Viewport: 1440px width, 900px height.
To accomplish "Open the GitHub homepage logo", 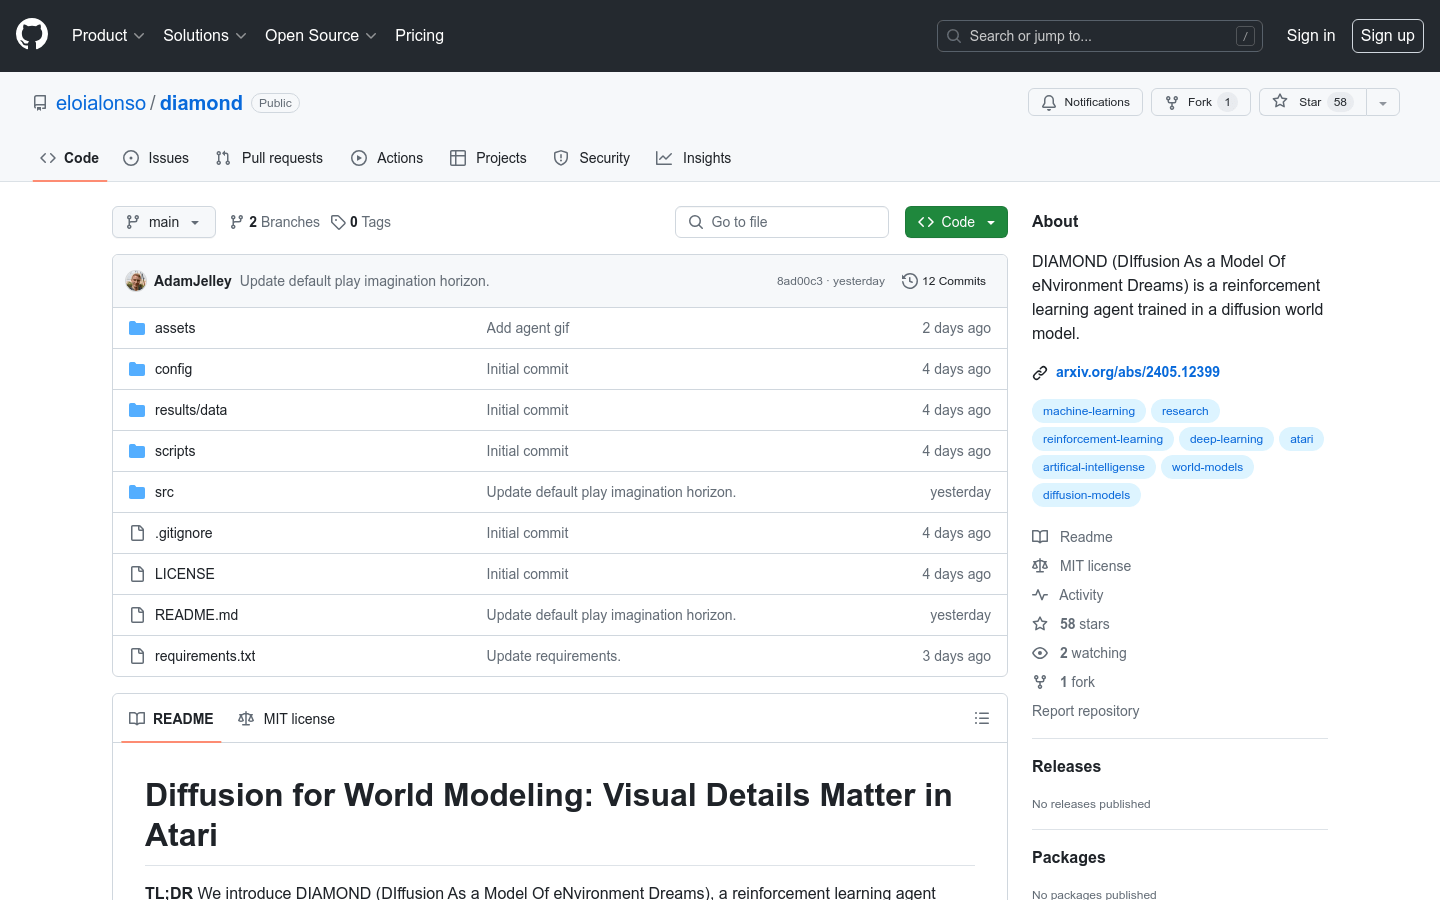I will [32, 35].
